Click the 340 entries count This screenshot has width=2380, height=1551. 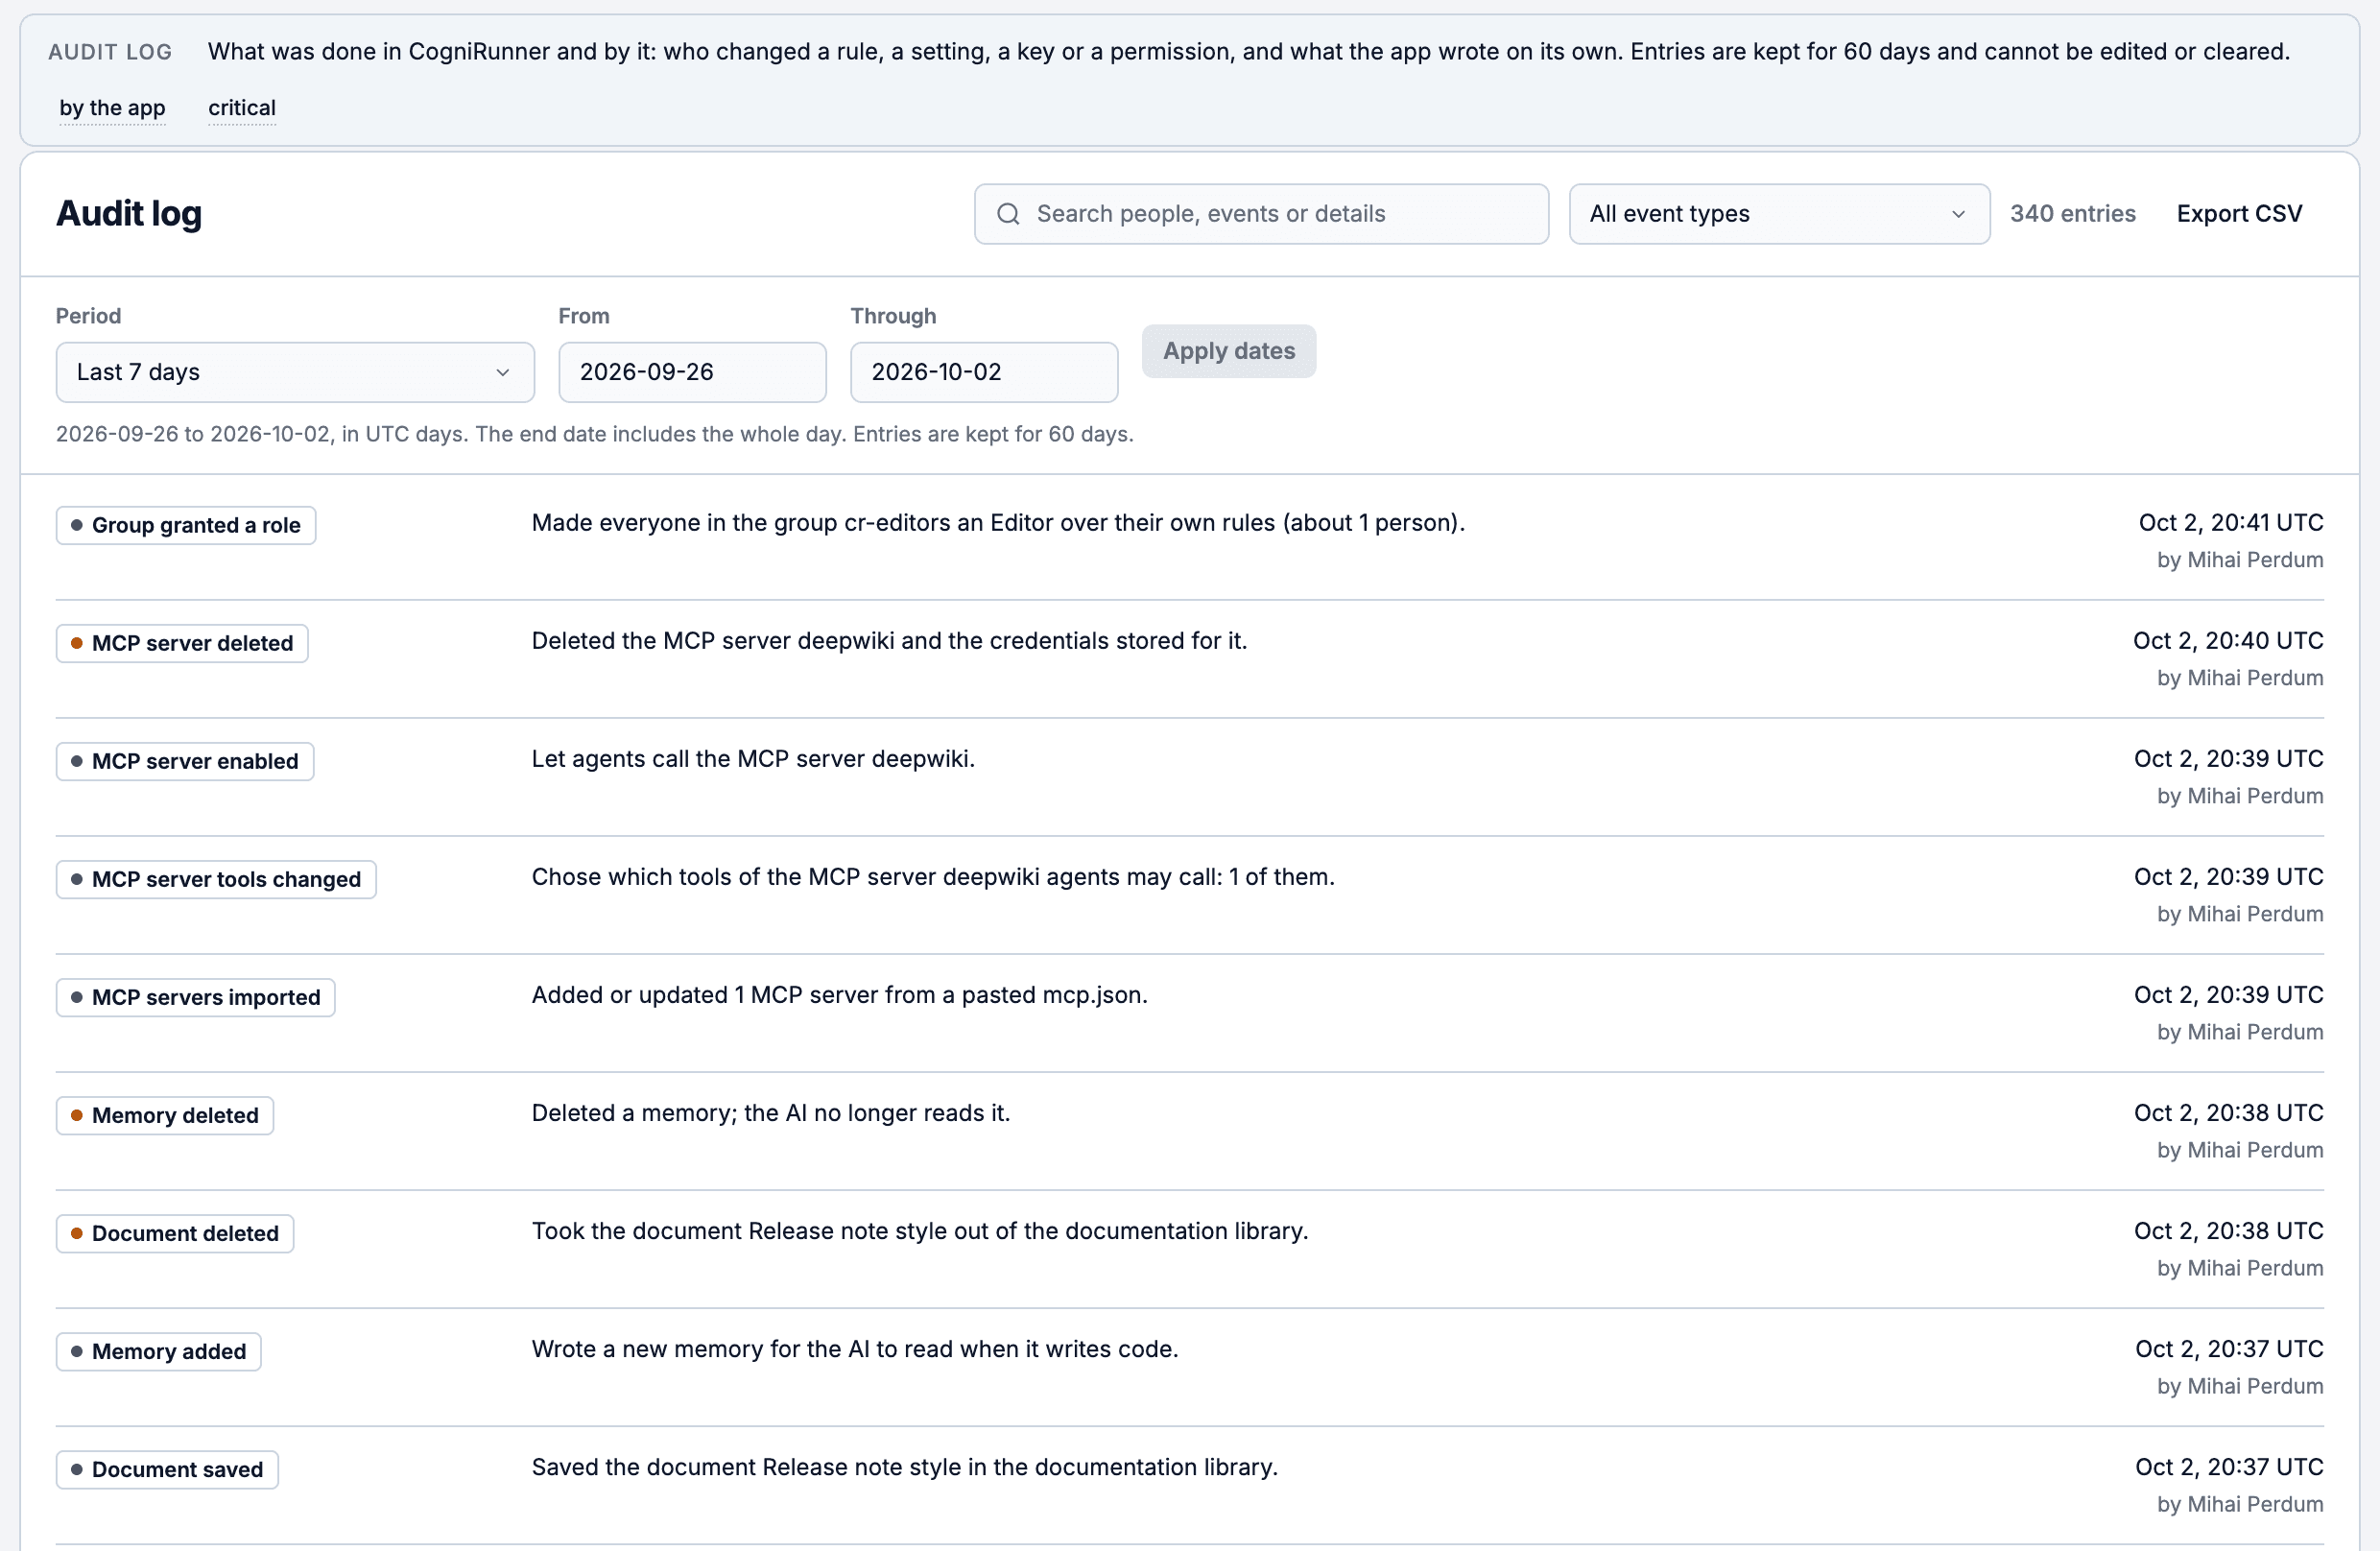click(x=2072, y=214)
